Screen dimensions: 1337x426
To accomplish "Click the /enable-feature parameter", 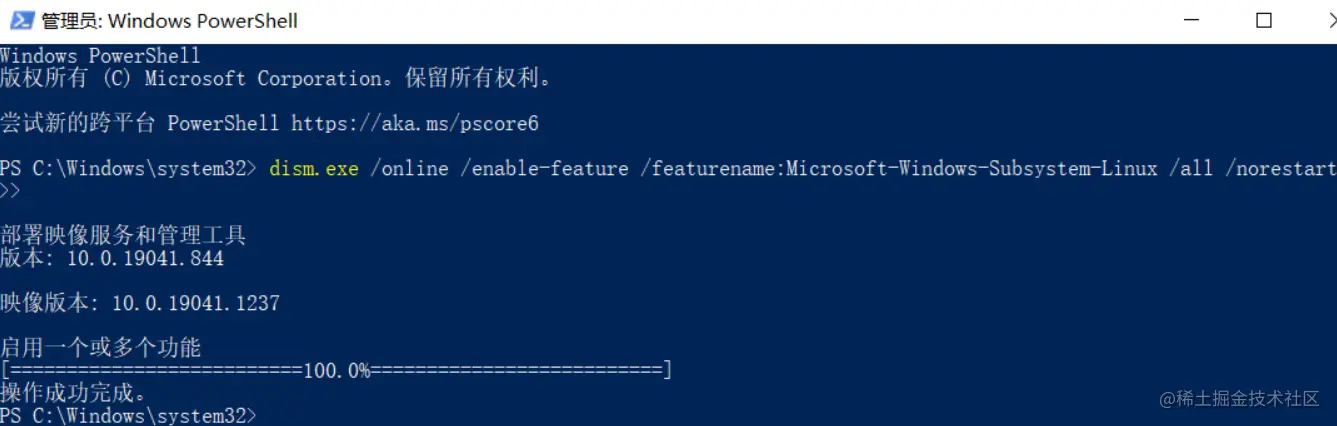I will click(544, 168).
